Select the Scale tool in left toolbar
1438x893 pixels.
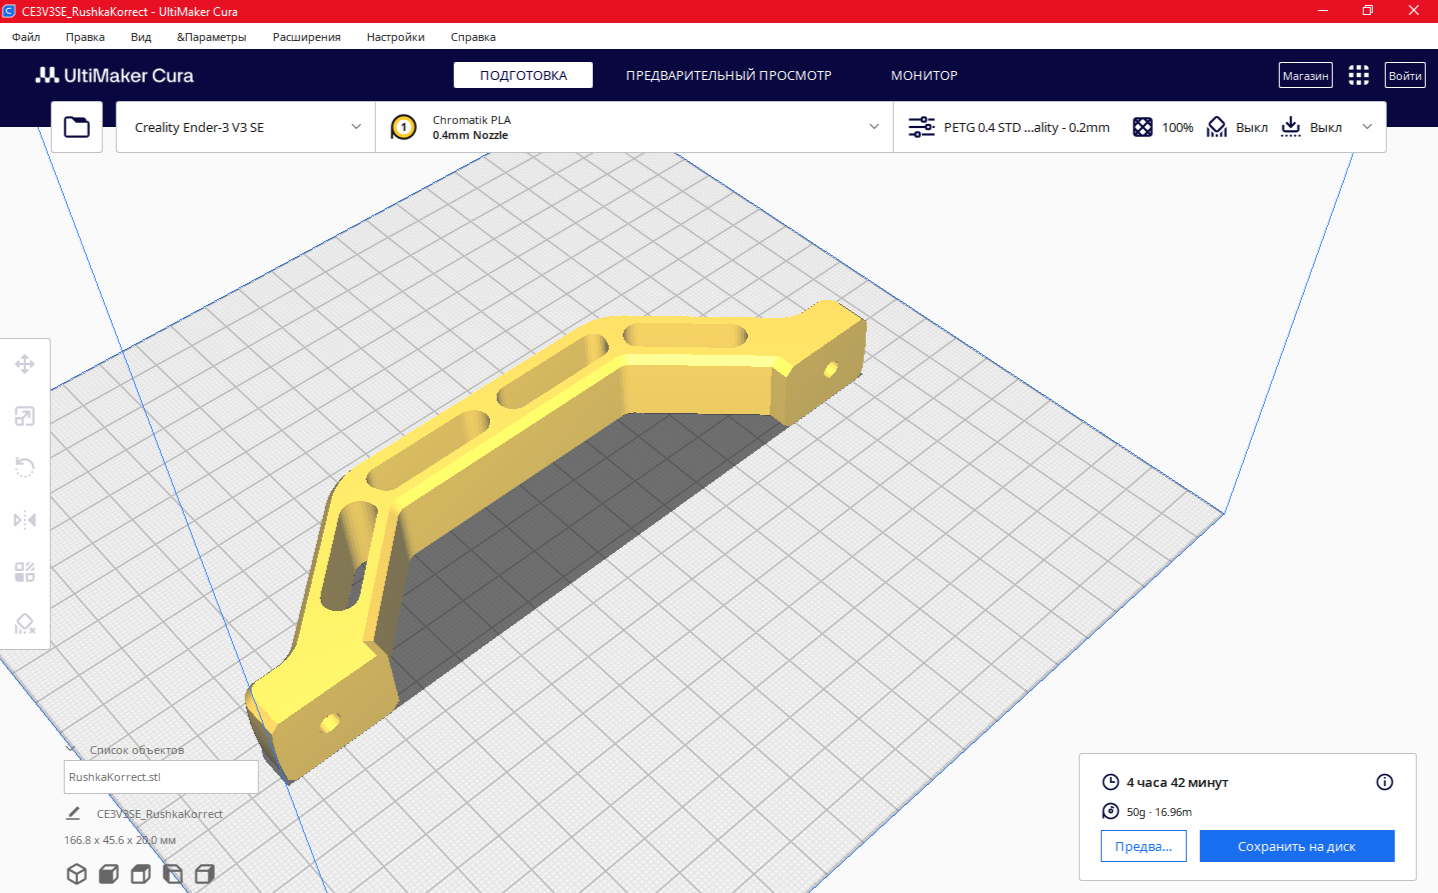(25, 416)
